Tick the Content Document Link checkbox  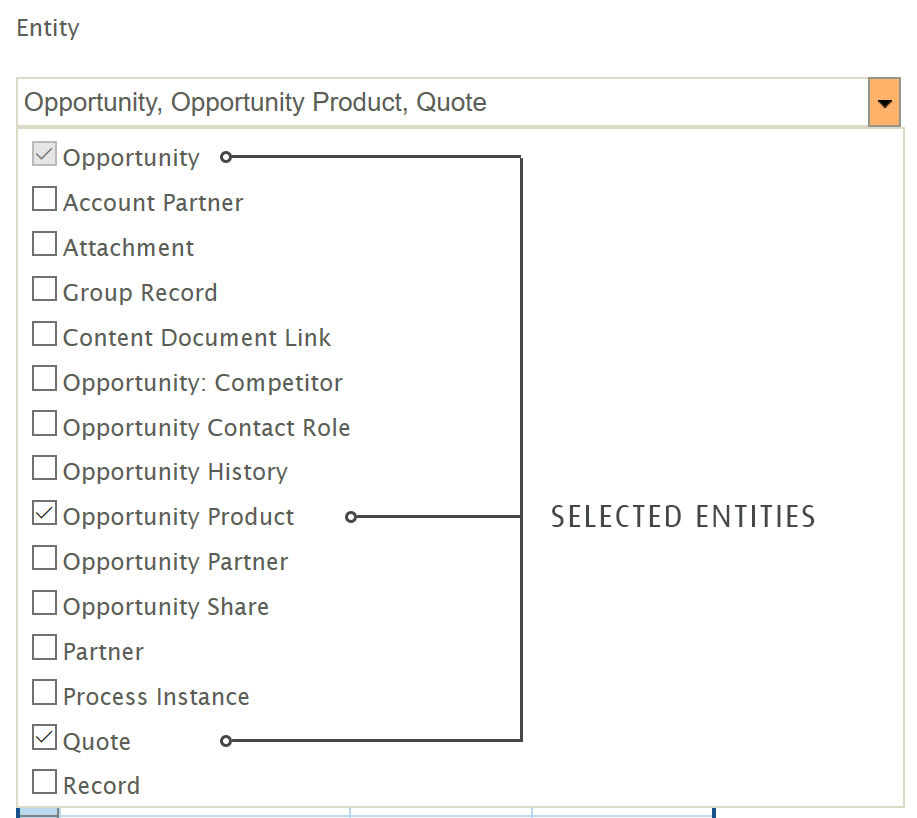pos(44,335)
